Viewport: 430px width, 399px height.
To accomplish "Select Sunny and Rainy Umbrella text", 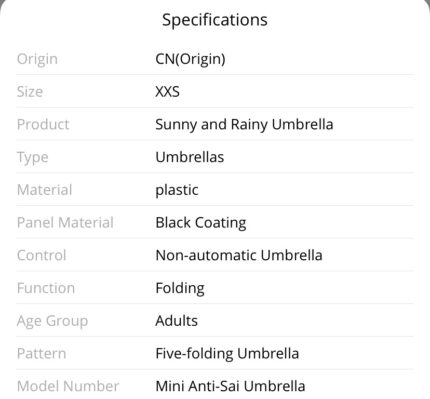I will pyautogui.click(x=244, y=125).
